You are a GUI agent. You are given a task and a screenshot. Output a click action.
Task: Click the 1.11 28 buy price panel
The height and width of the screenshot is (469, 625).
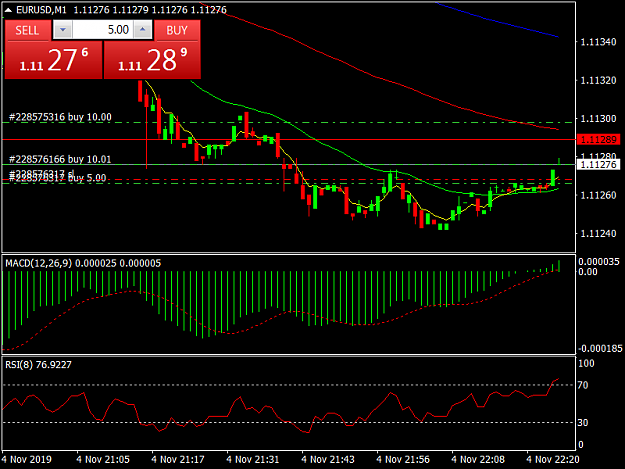(x=152, y=60)
